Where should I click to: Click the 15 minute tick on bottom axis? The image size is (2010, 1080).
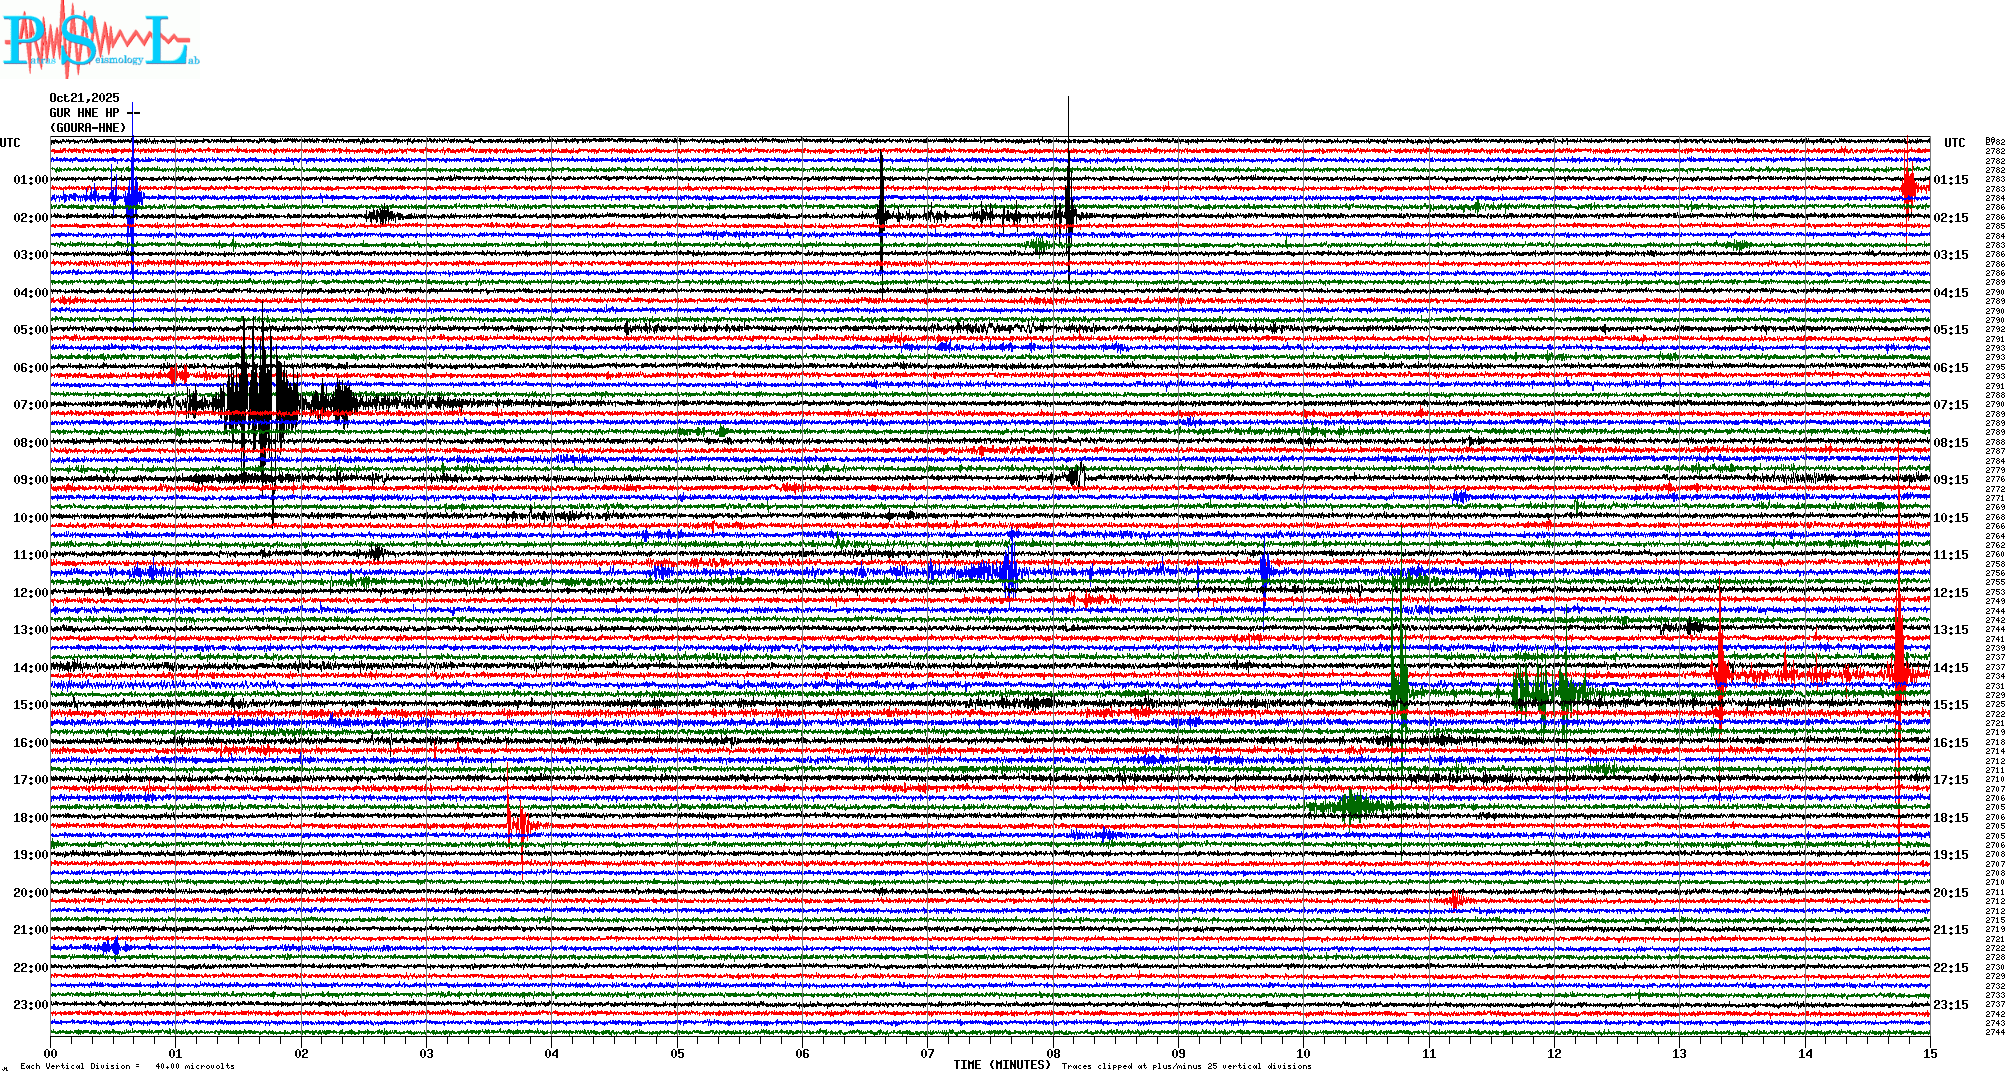point(1930,1053)
